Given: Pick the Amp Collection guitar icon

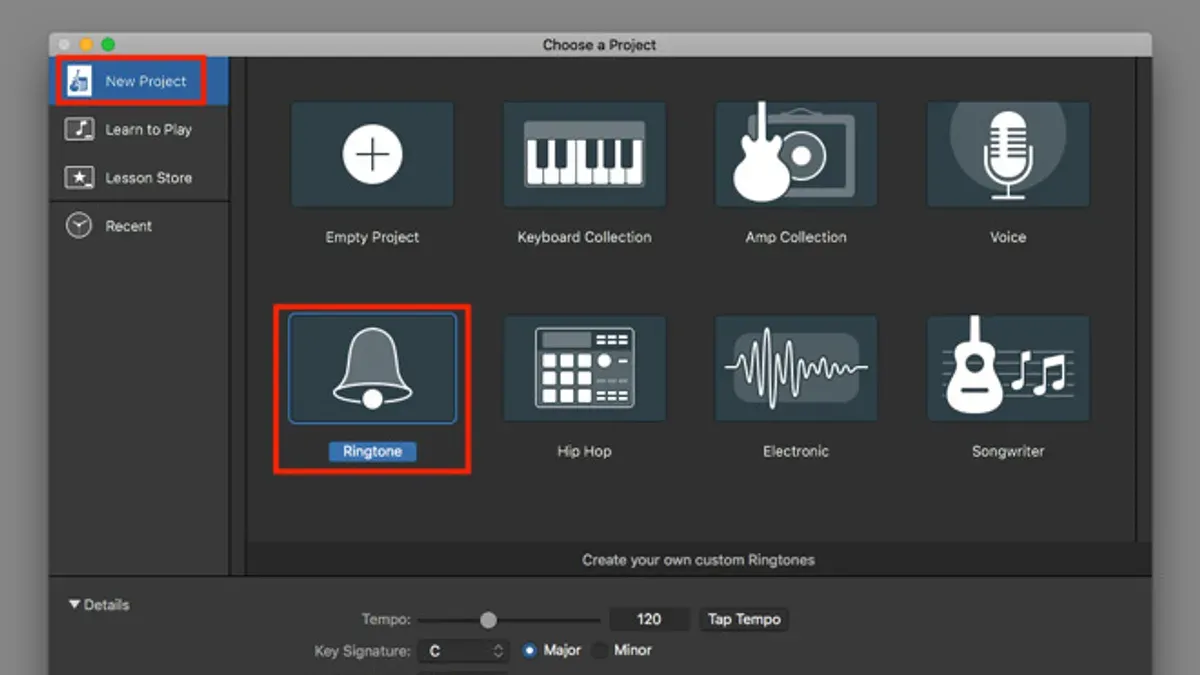Looking at the screenshot, I should (x=796, y=154).
